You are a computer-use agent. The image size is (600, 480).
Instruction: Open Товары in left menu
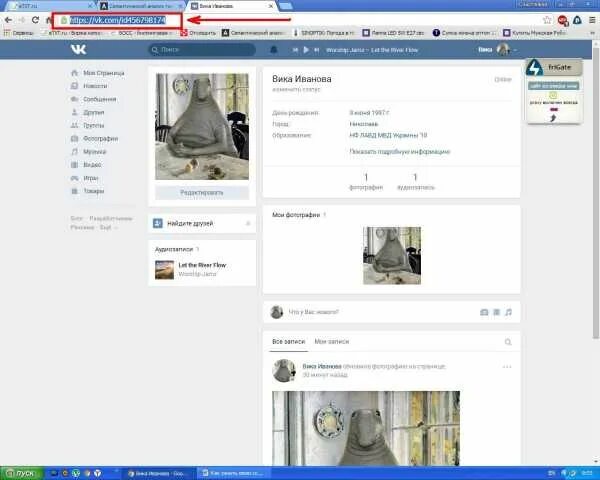pos(88,191)
